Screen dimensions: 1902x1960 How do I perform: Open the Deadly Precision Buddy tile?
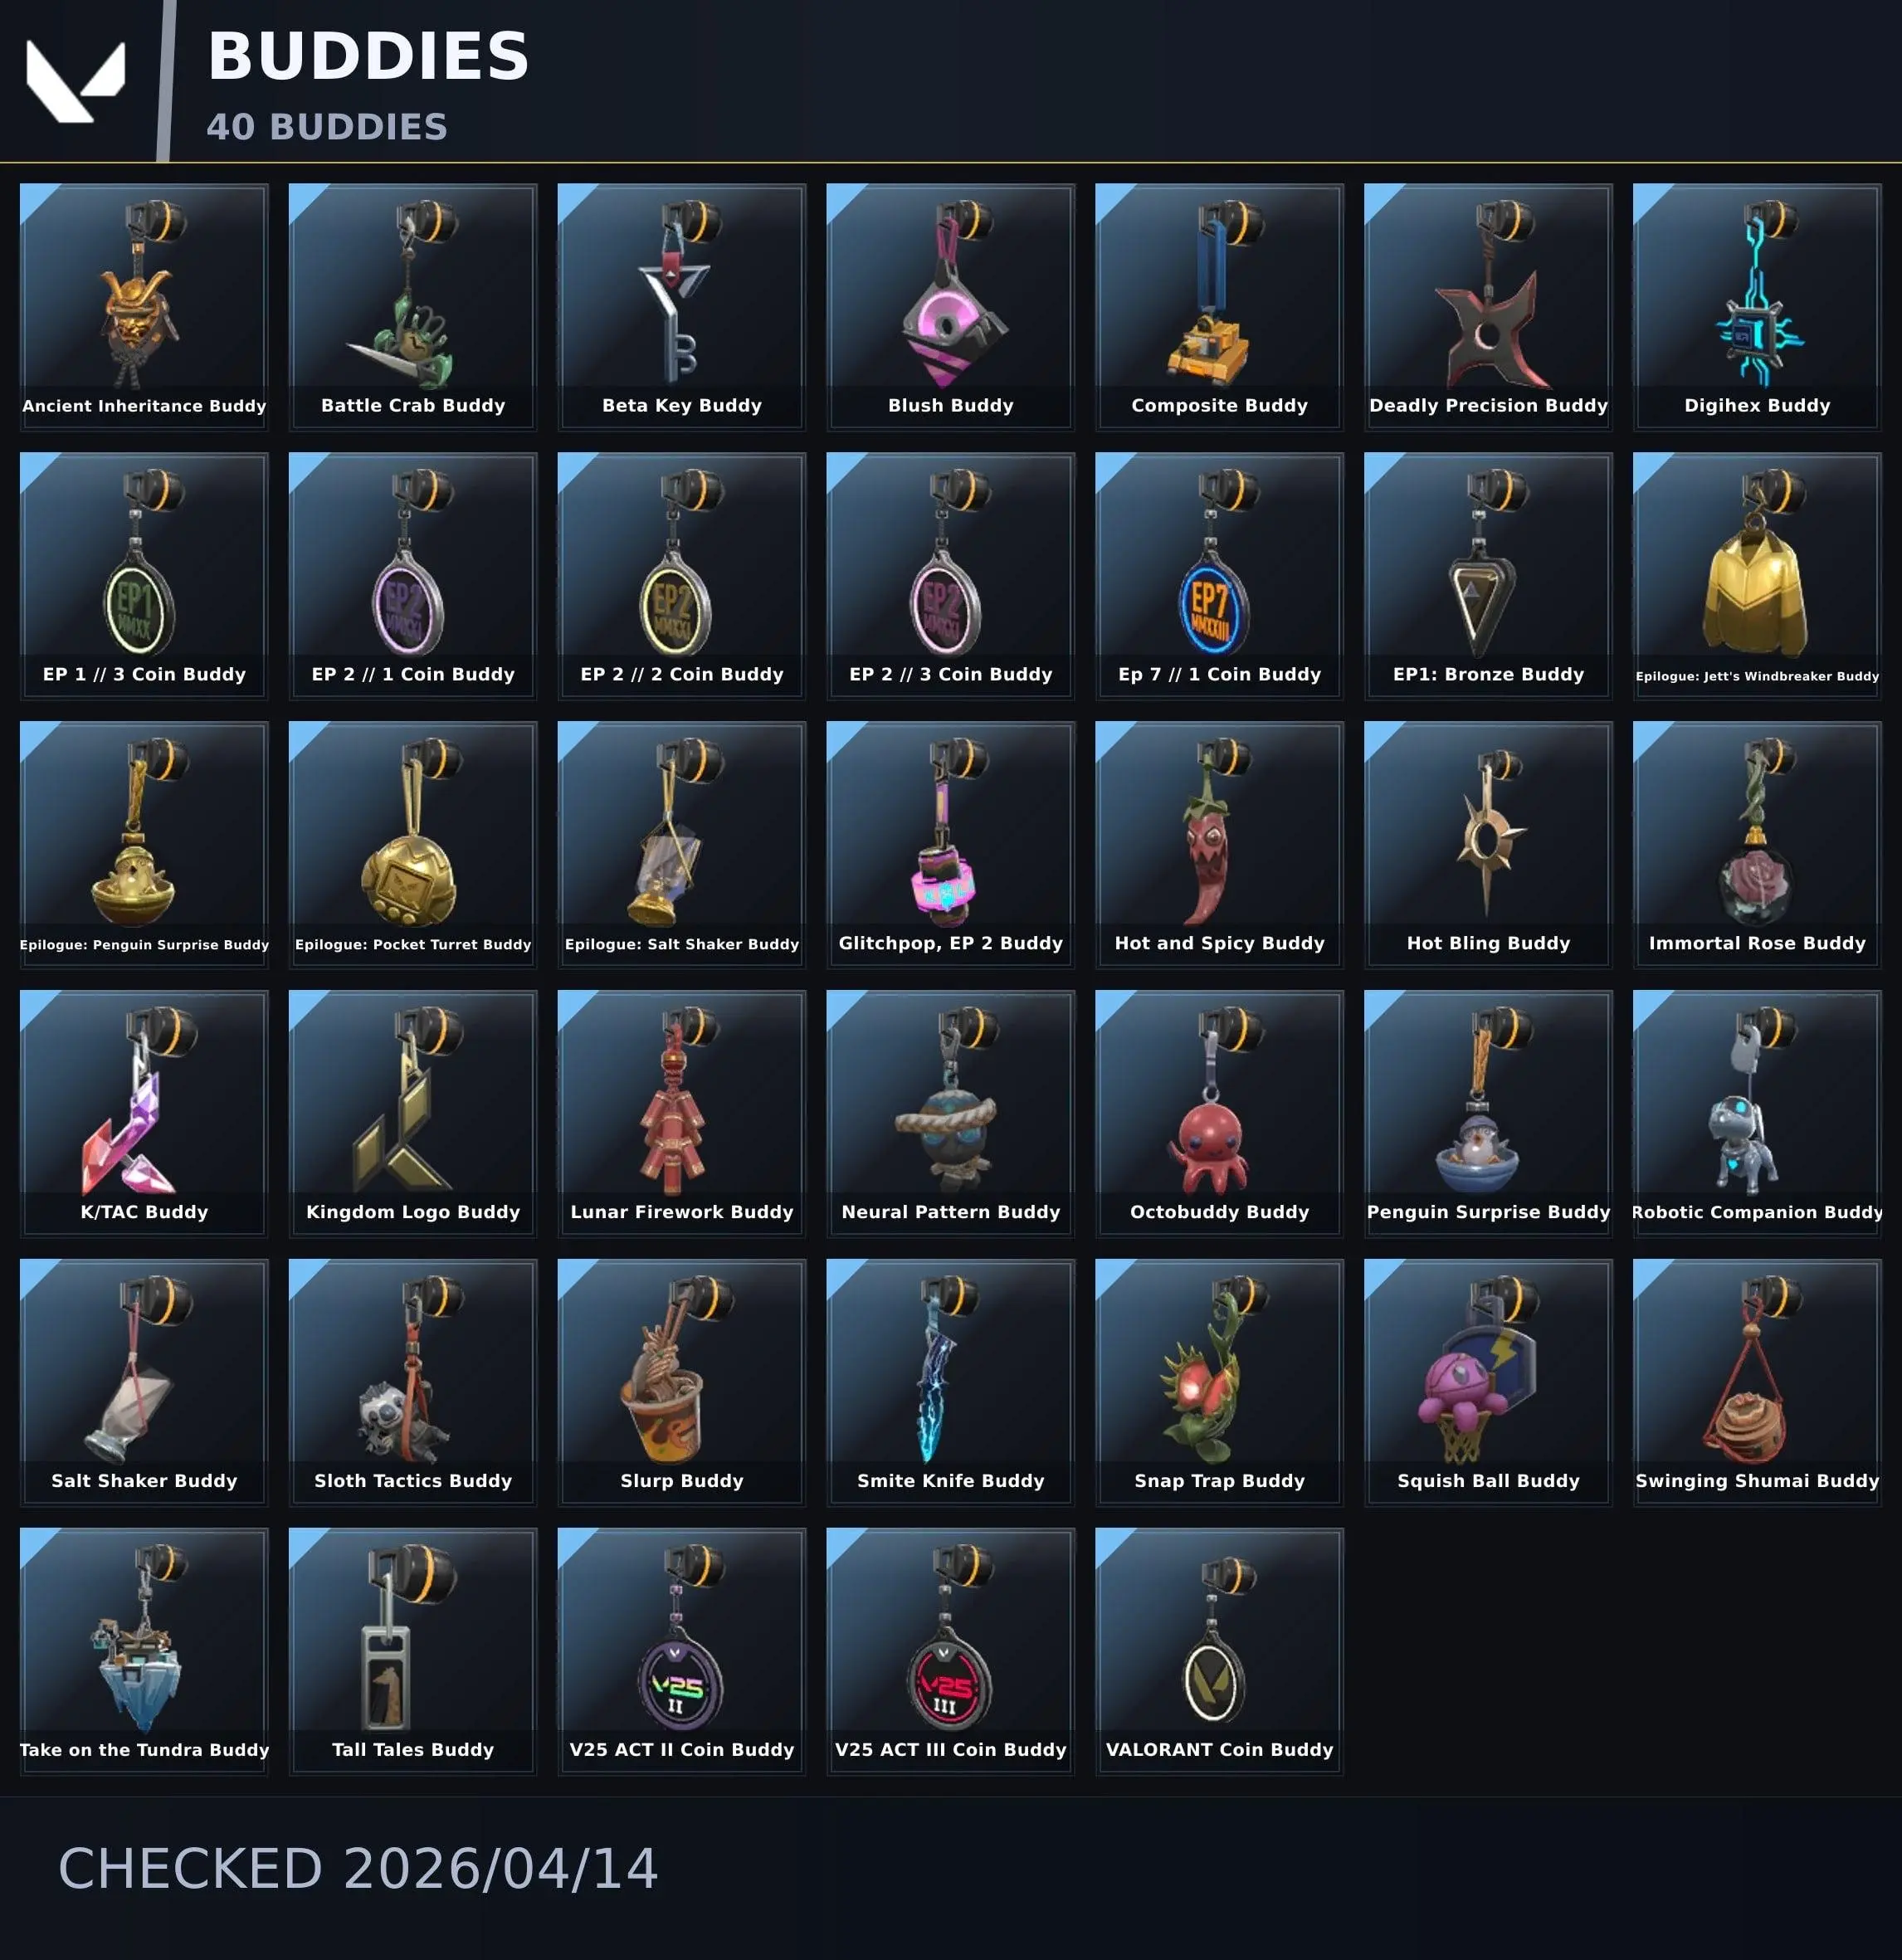[1488, 307]
